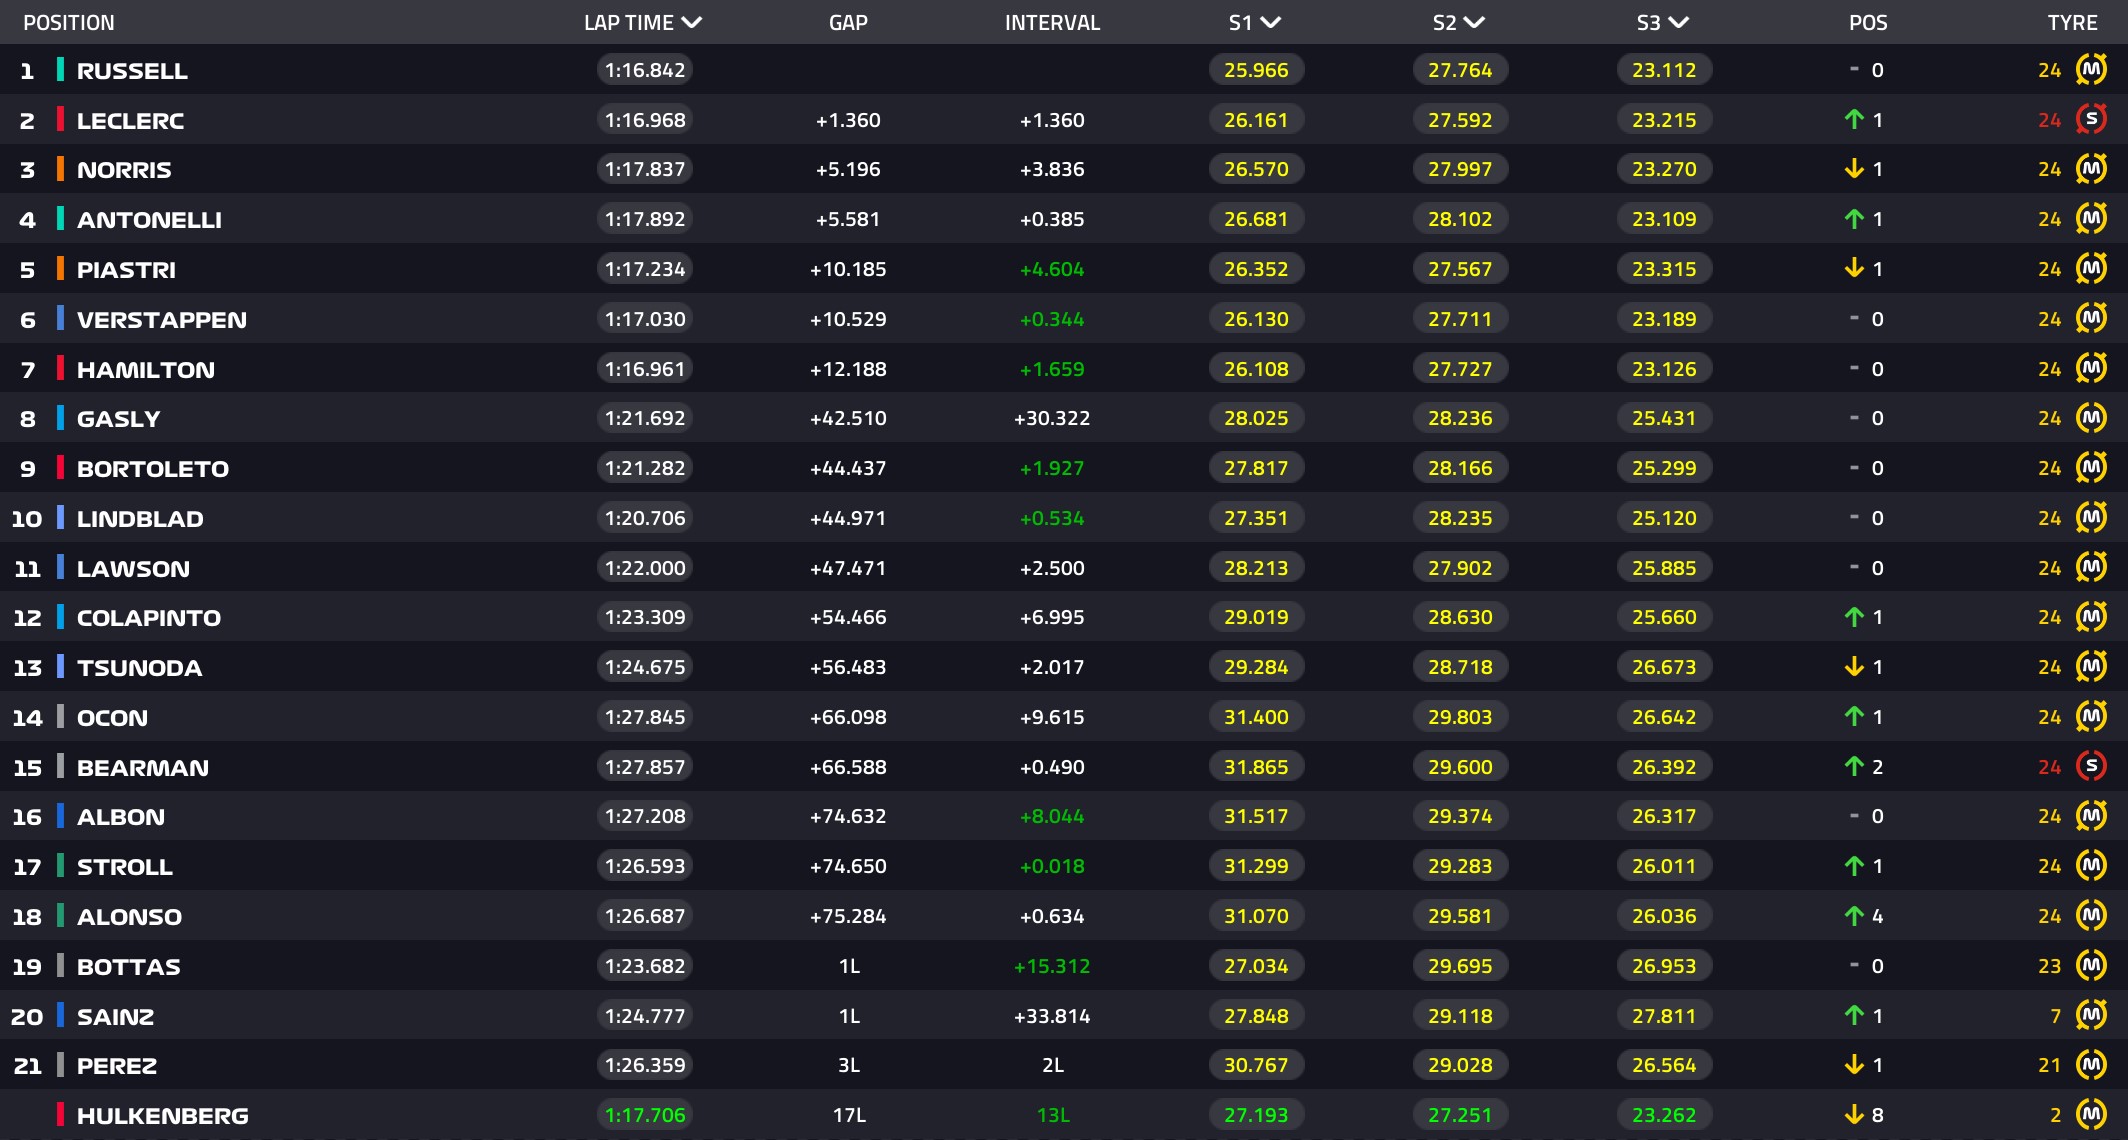Click the GAP column header

tap(848, 22)
